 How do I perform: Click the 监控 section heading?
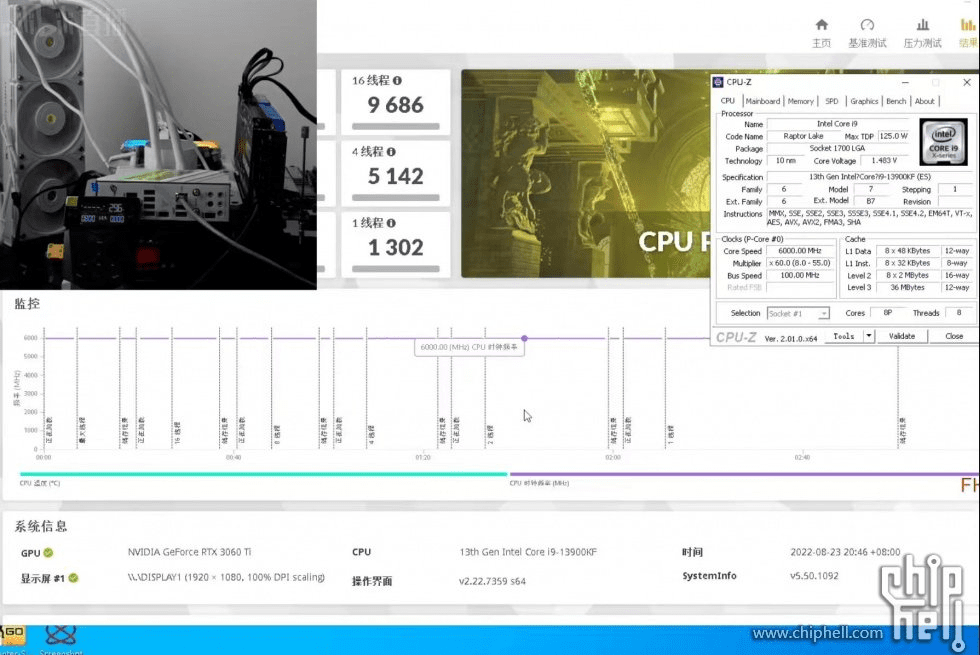(27, 304)
